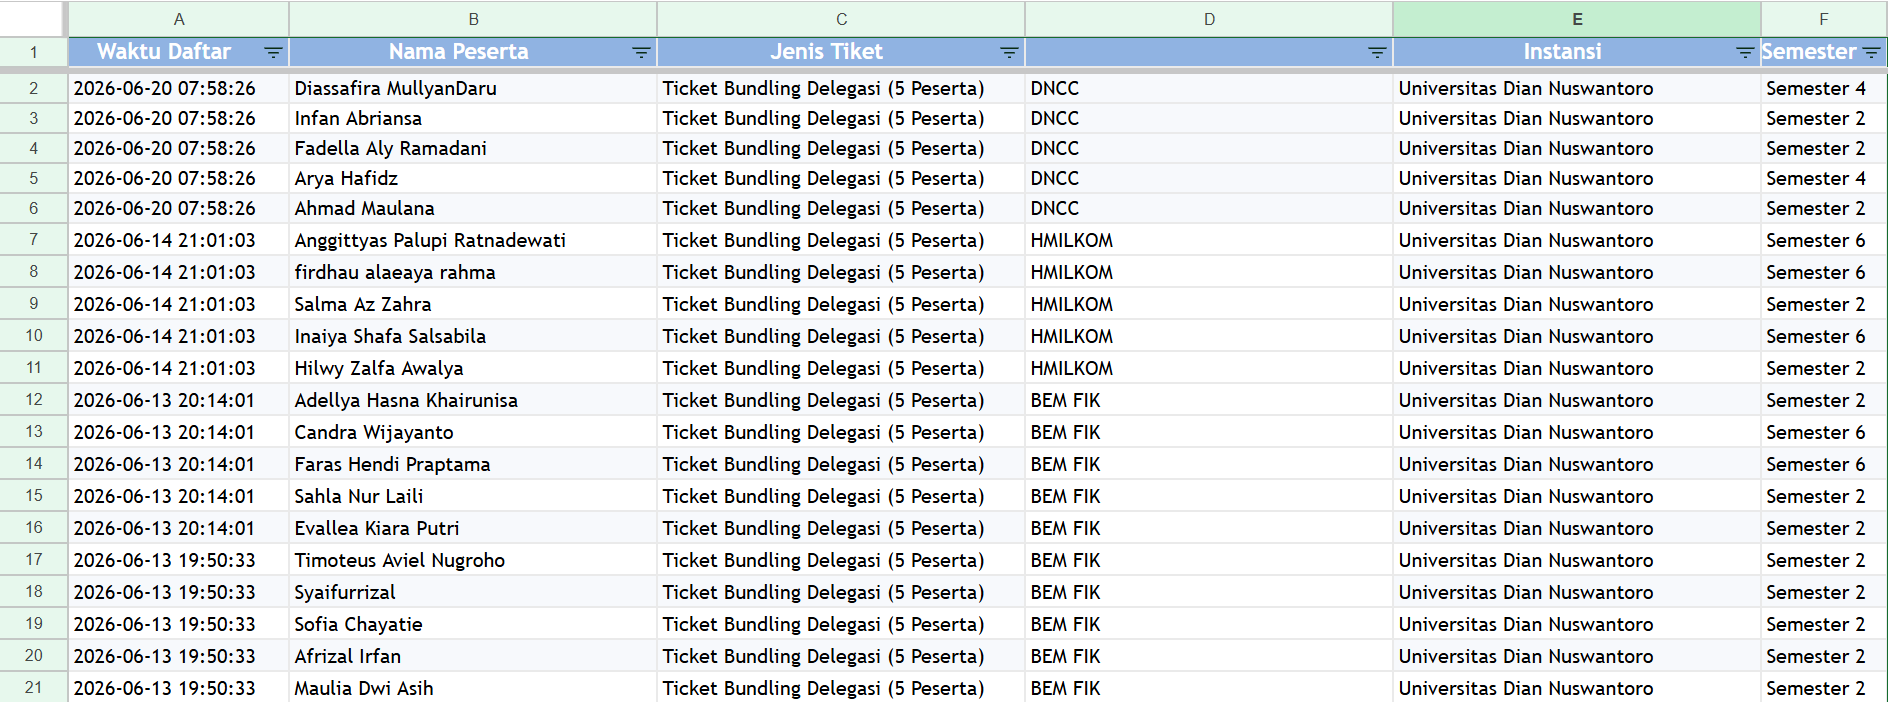Viewport: 1888px width, 702px height.
Task: Select row 21 header
Action: coord(34,688)
